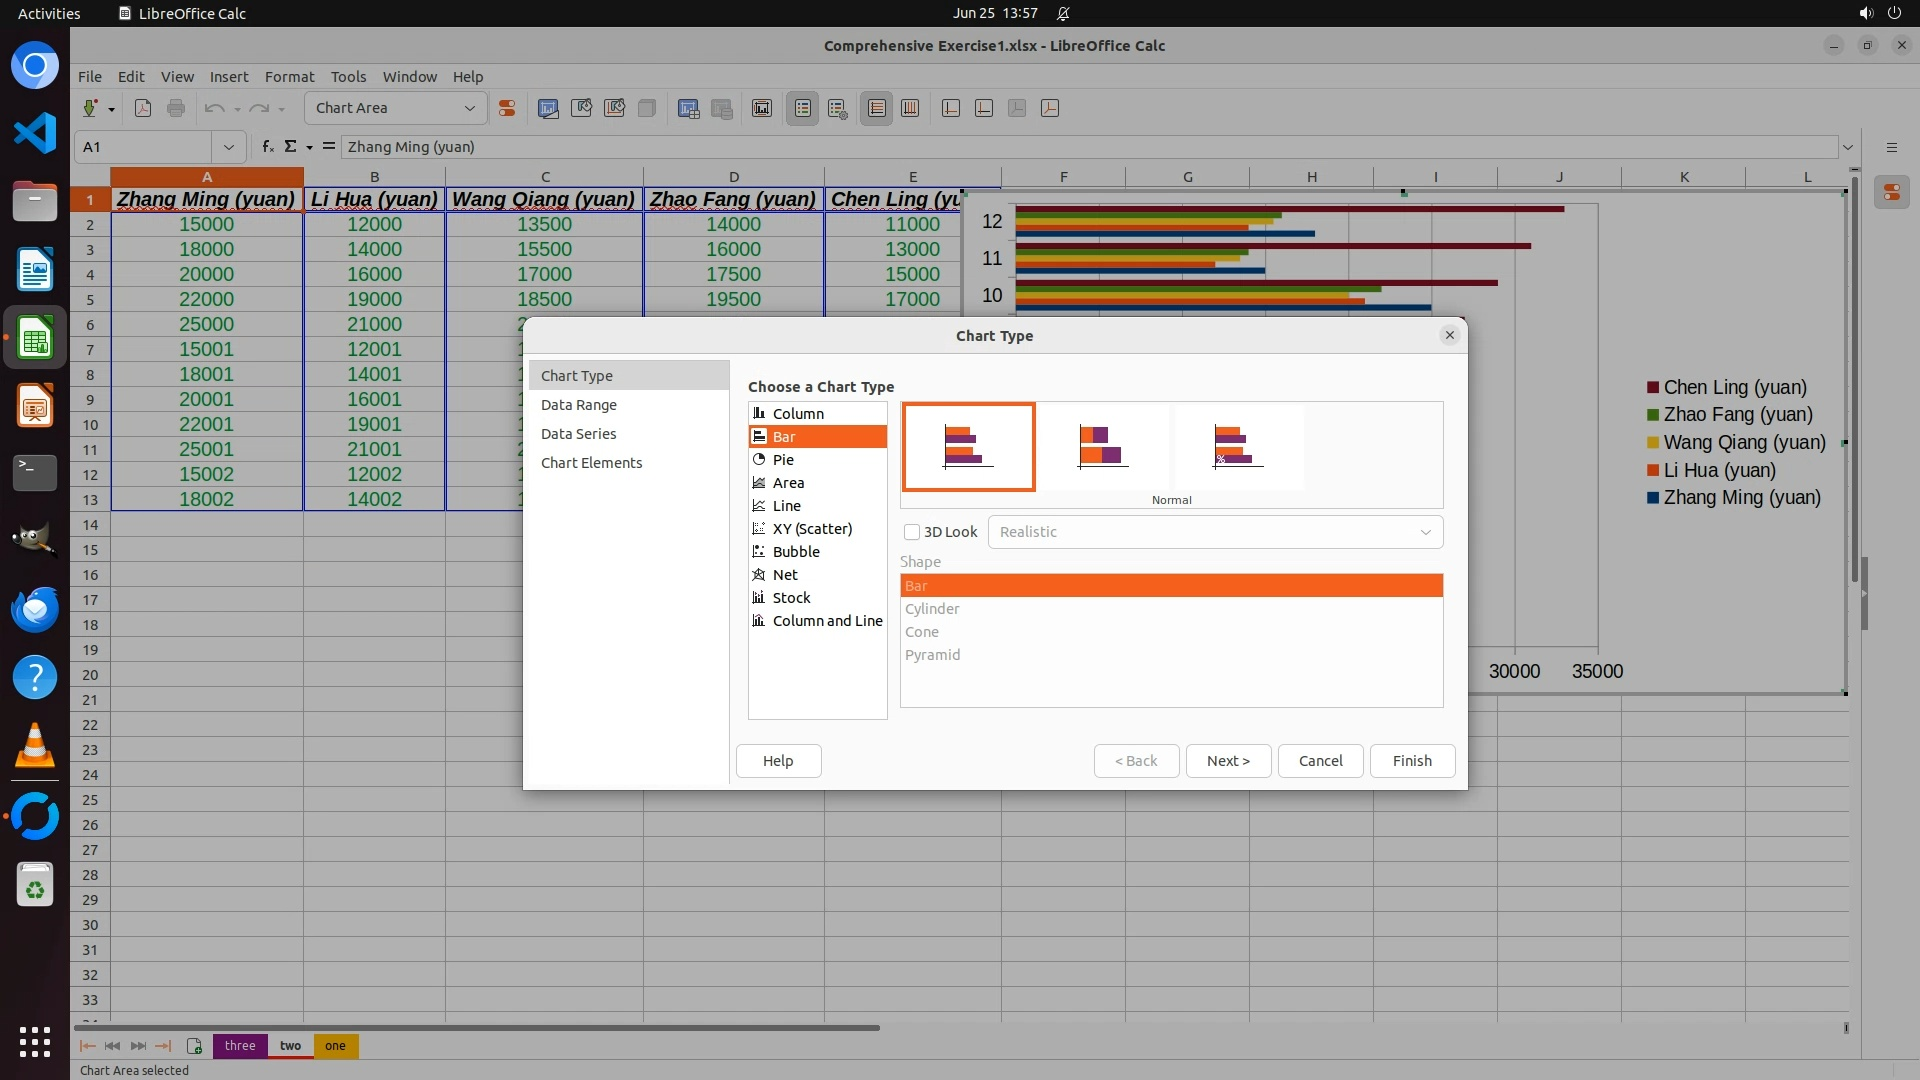Choose XY (Scatter) in the chart type list
The width and height of the screenshot is (1920, 1080).
point(812,529)
